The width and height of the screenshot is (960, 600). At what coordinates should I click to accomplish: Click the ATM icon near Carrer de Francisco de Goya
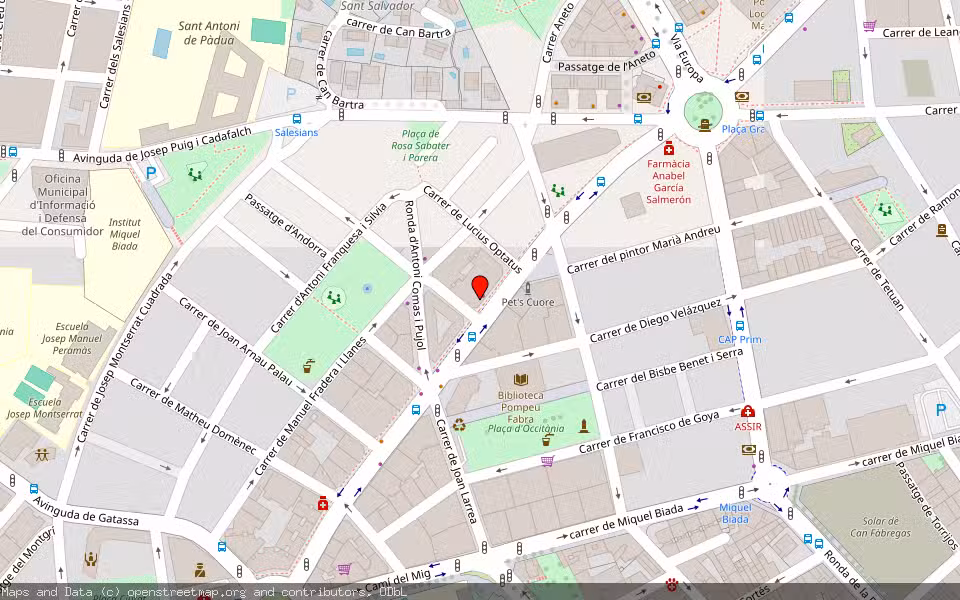pyautogui.click(x=749, y=450)
